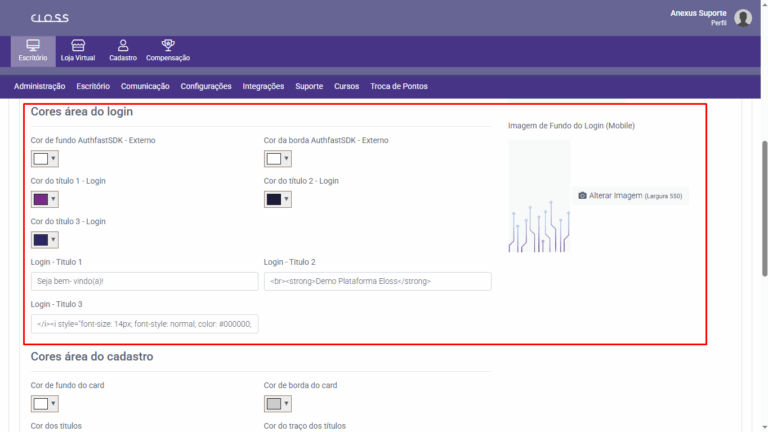
Task: Click the login background image thumbnail
Action: pos(539,196)
